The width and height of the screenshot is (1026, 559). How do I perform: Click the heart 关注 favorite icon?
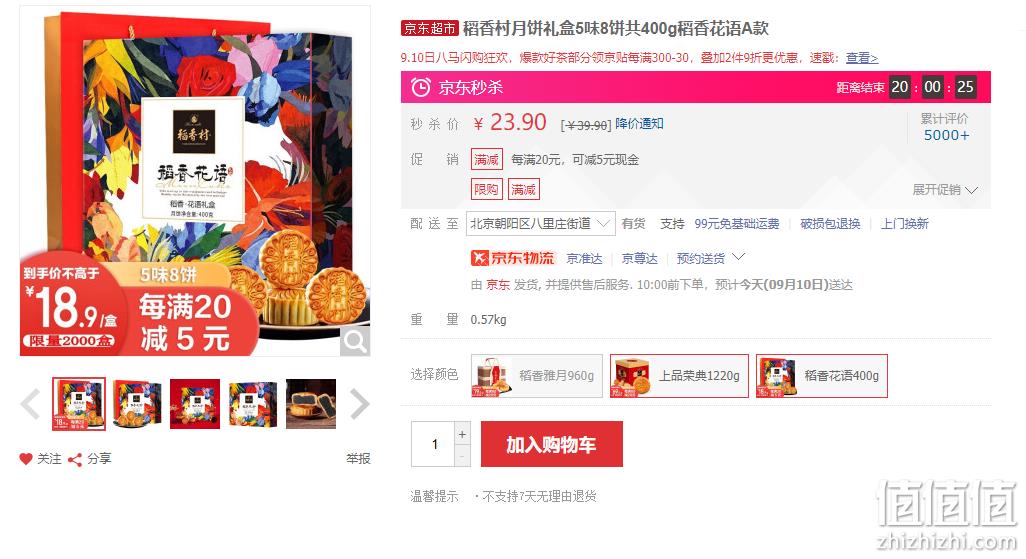pos(26,459)
